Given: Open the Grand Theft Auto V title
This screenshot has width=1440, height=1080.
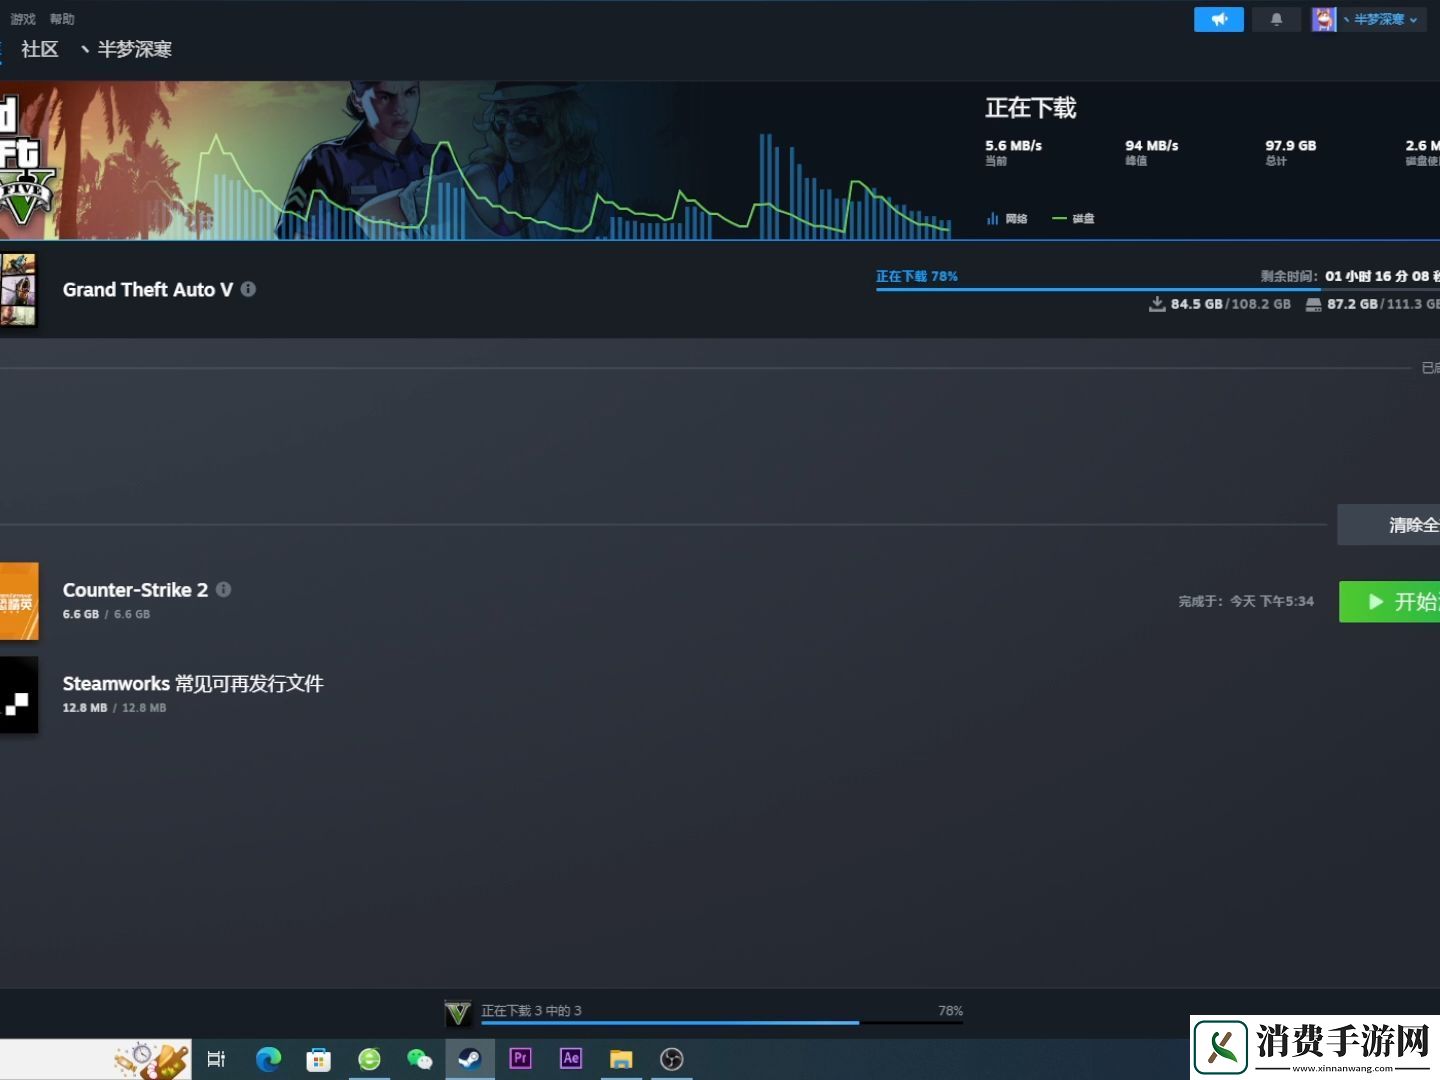Looking at the screenshot, I should click(x=148, y=290).
